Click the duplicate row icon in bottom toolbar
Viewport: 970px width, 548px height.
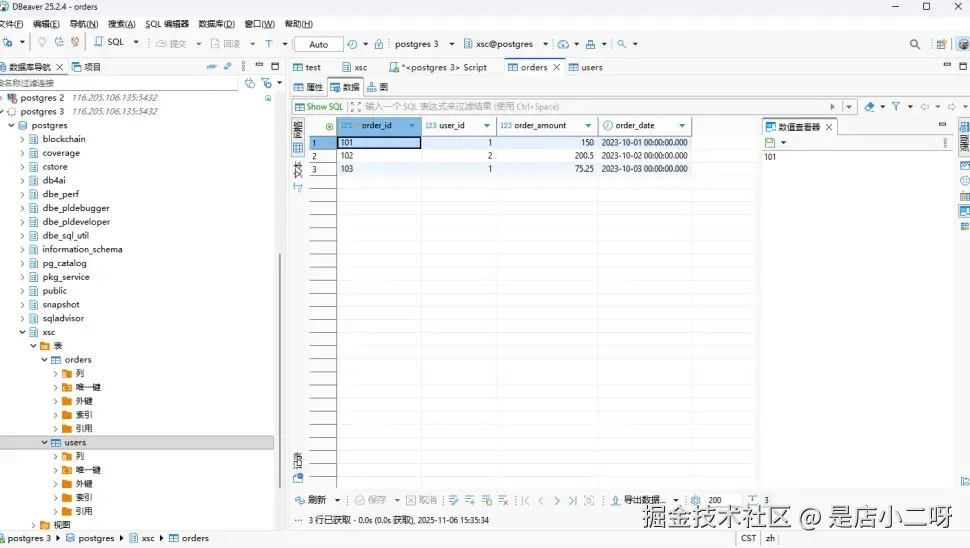[486, 500]
